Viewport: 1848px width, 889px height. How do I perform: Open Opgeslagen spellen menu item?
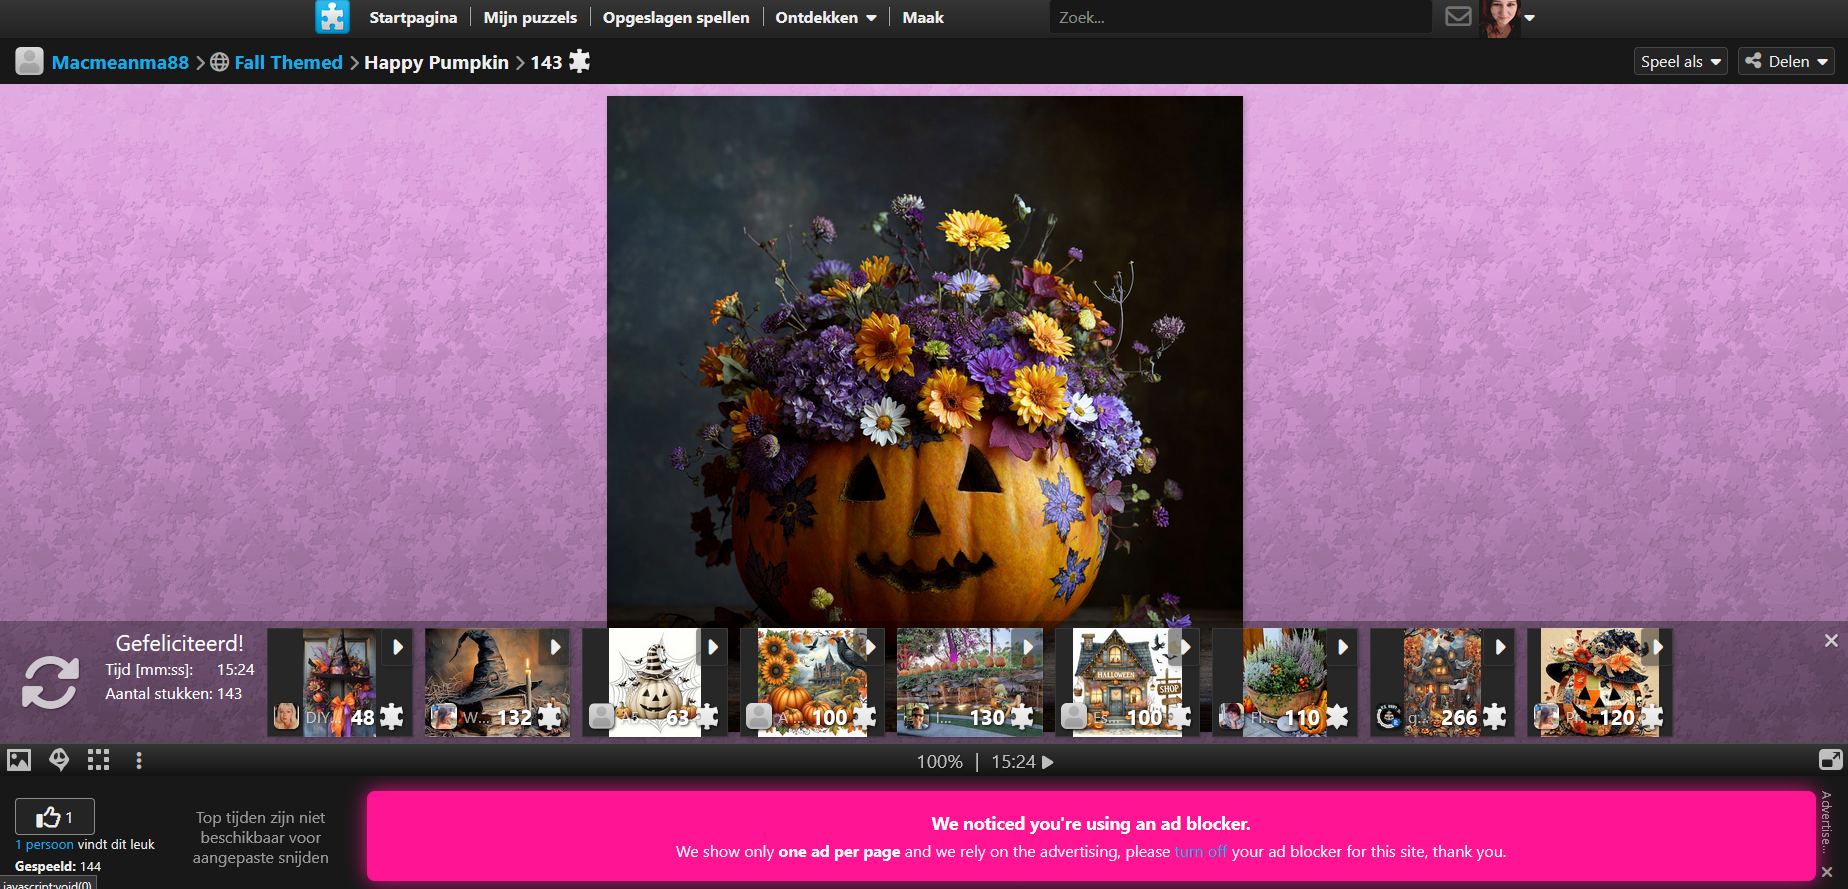(x=676, y=18)
